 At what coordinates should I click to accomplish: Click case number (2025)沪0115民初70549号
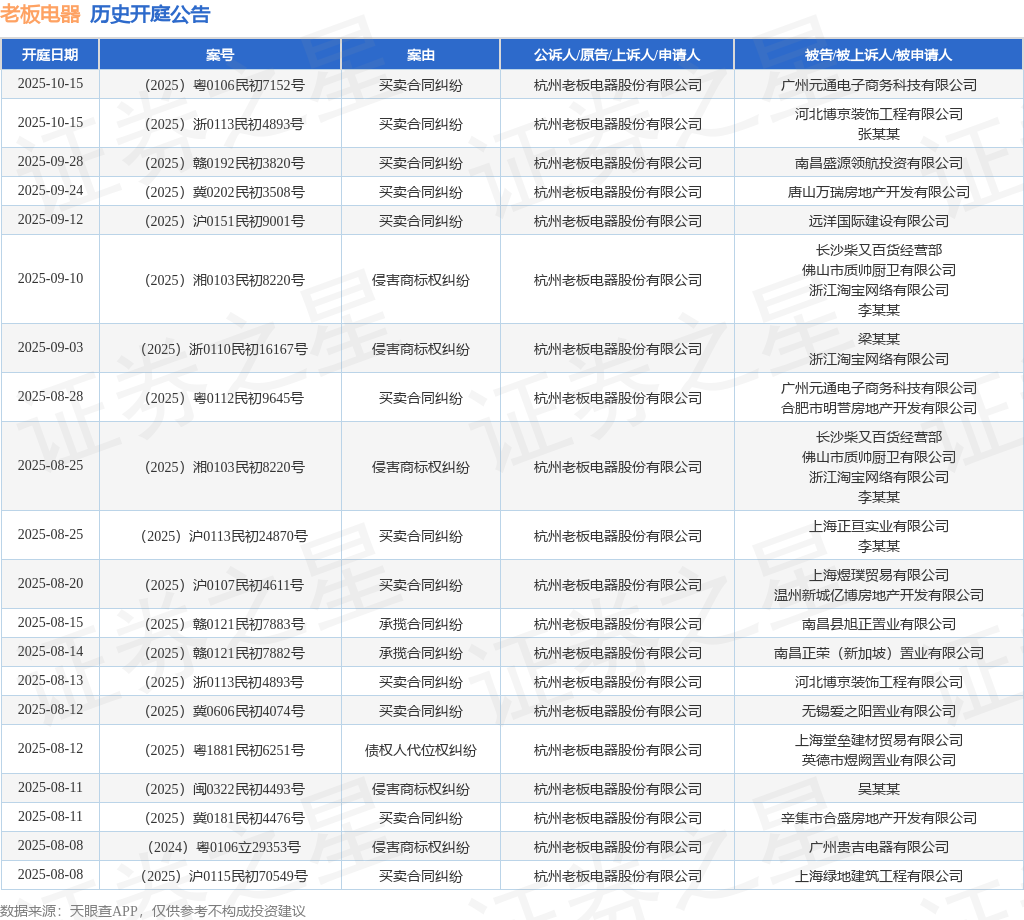(224, 876)
